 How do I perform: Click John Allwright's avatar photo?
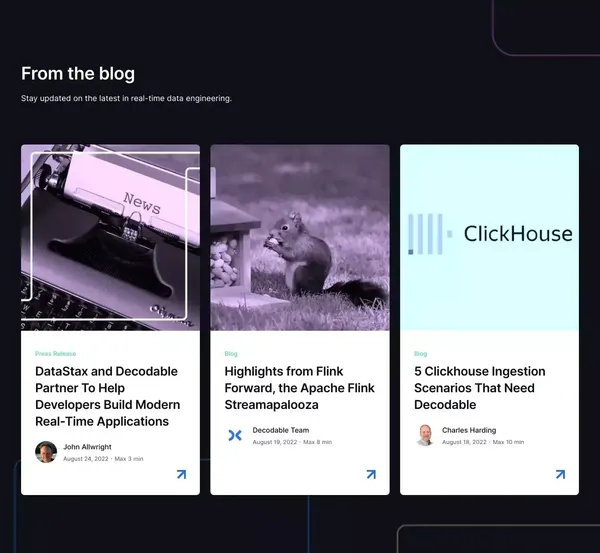coord(46,452)
